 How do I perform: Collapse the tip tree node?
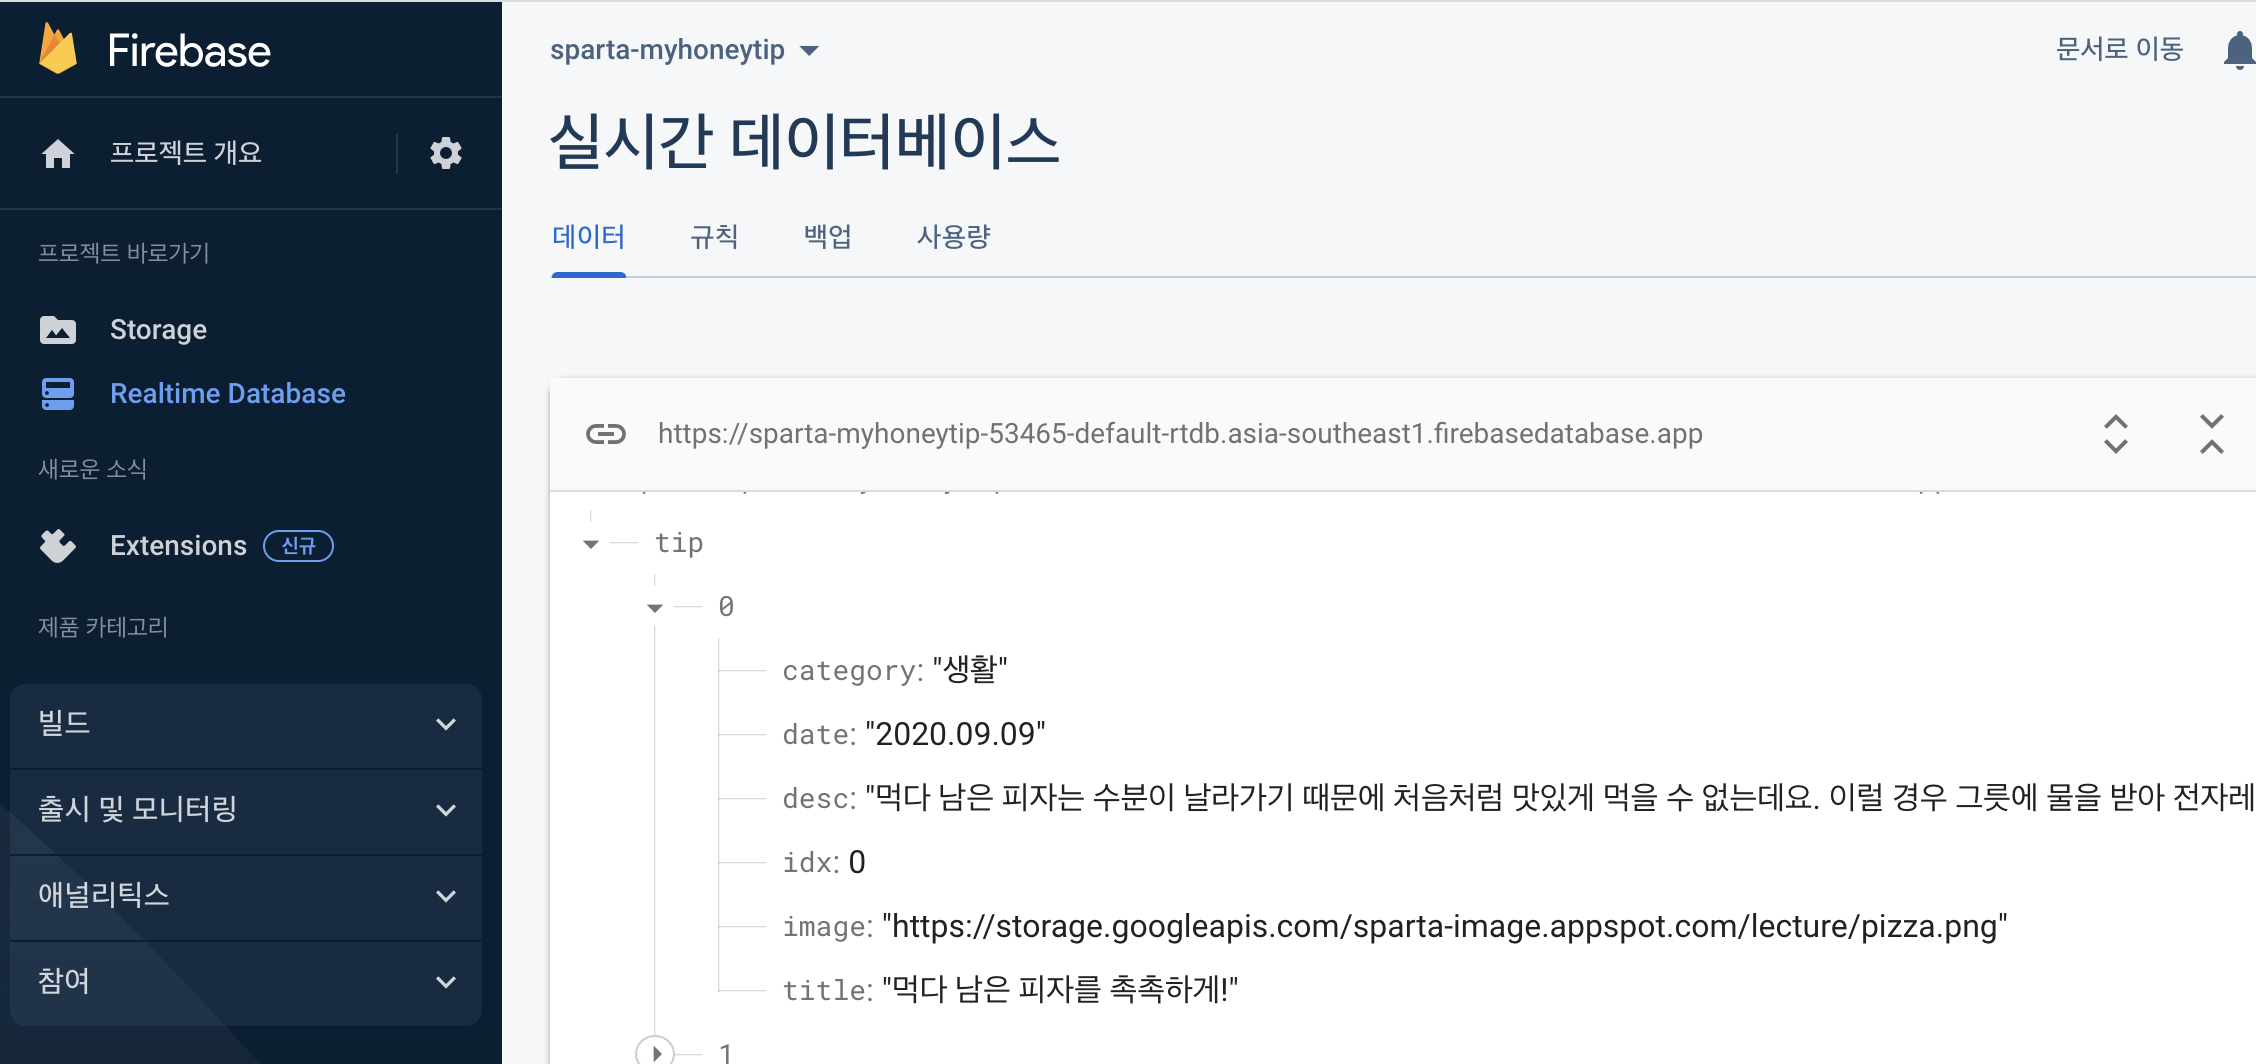coord(591,544)
